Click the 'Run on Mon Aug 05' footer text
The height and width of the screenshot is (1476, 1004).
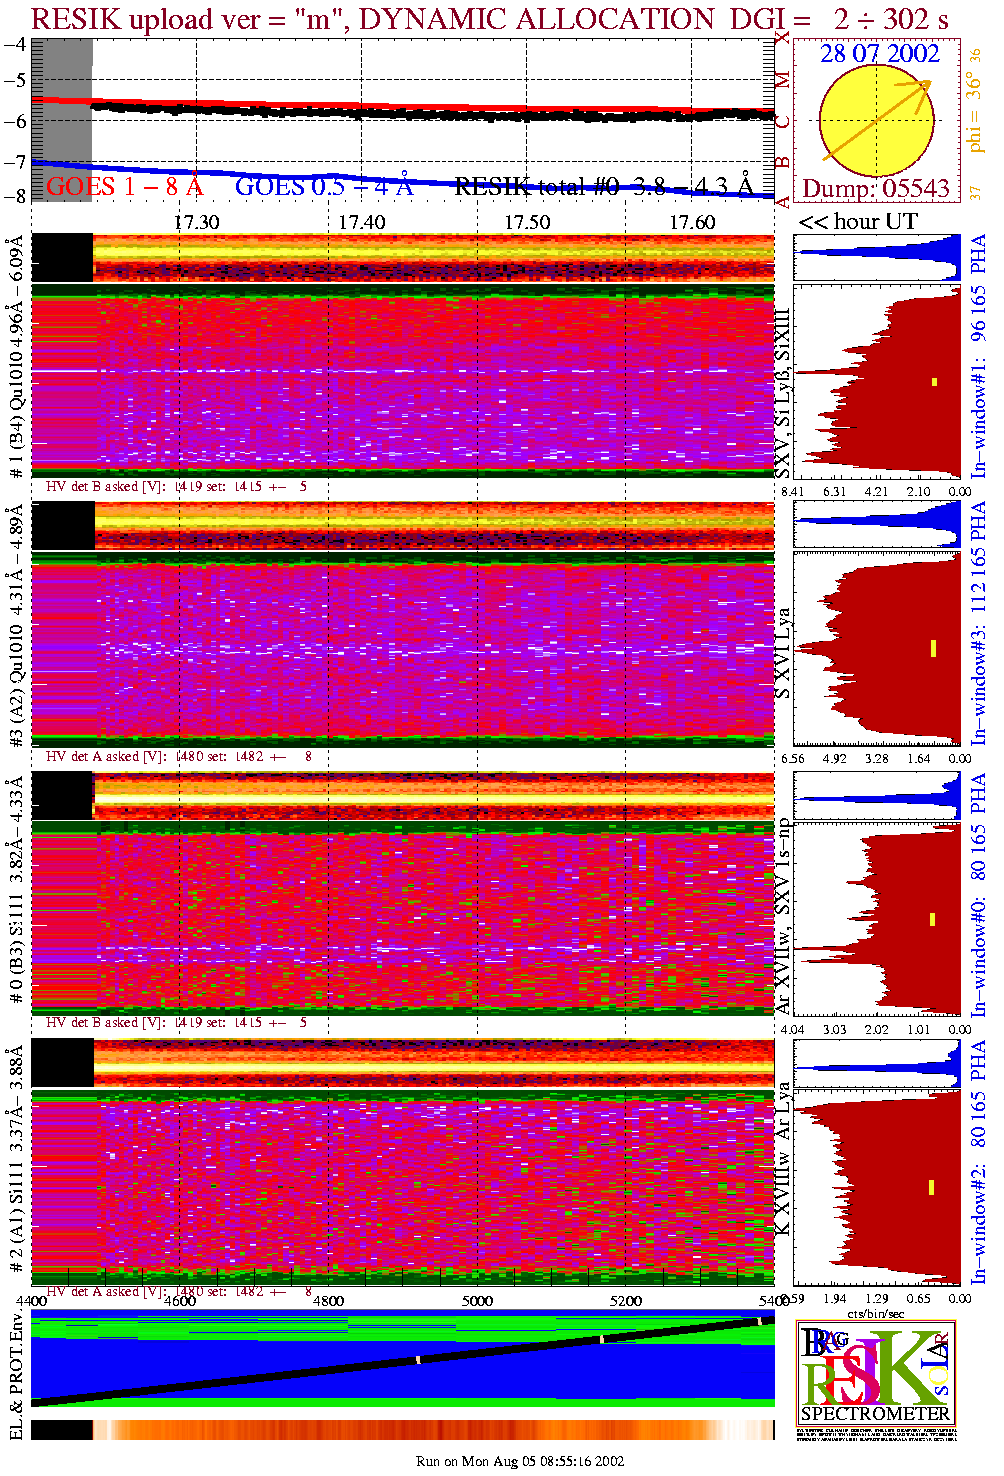coord(519,1461)
